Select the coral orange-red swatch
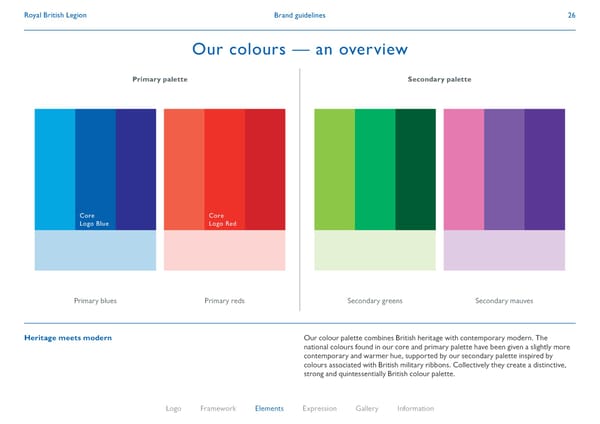The width and height of the screenshot is (600, 424). click(x=183, y=170)
